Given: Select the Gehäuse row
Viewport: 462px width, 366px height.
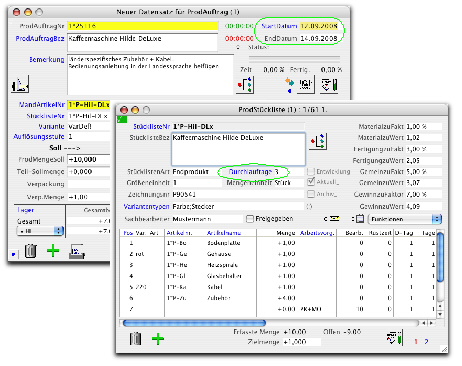Looking at the screenshot, I should pos(279,254).
